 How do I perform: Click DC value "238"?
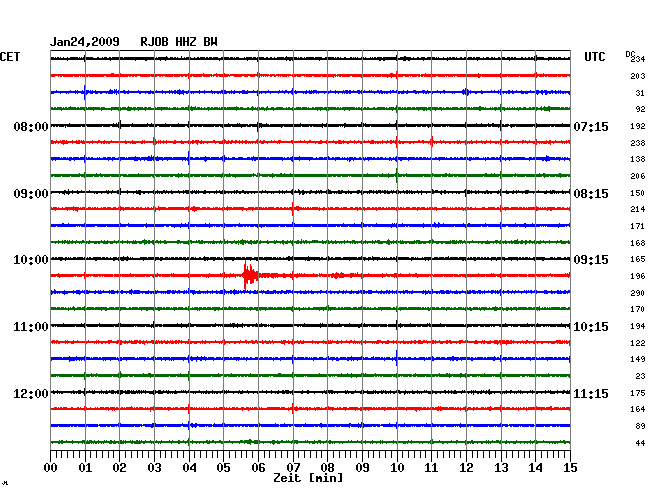638,143
